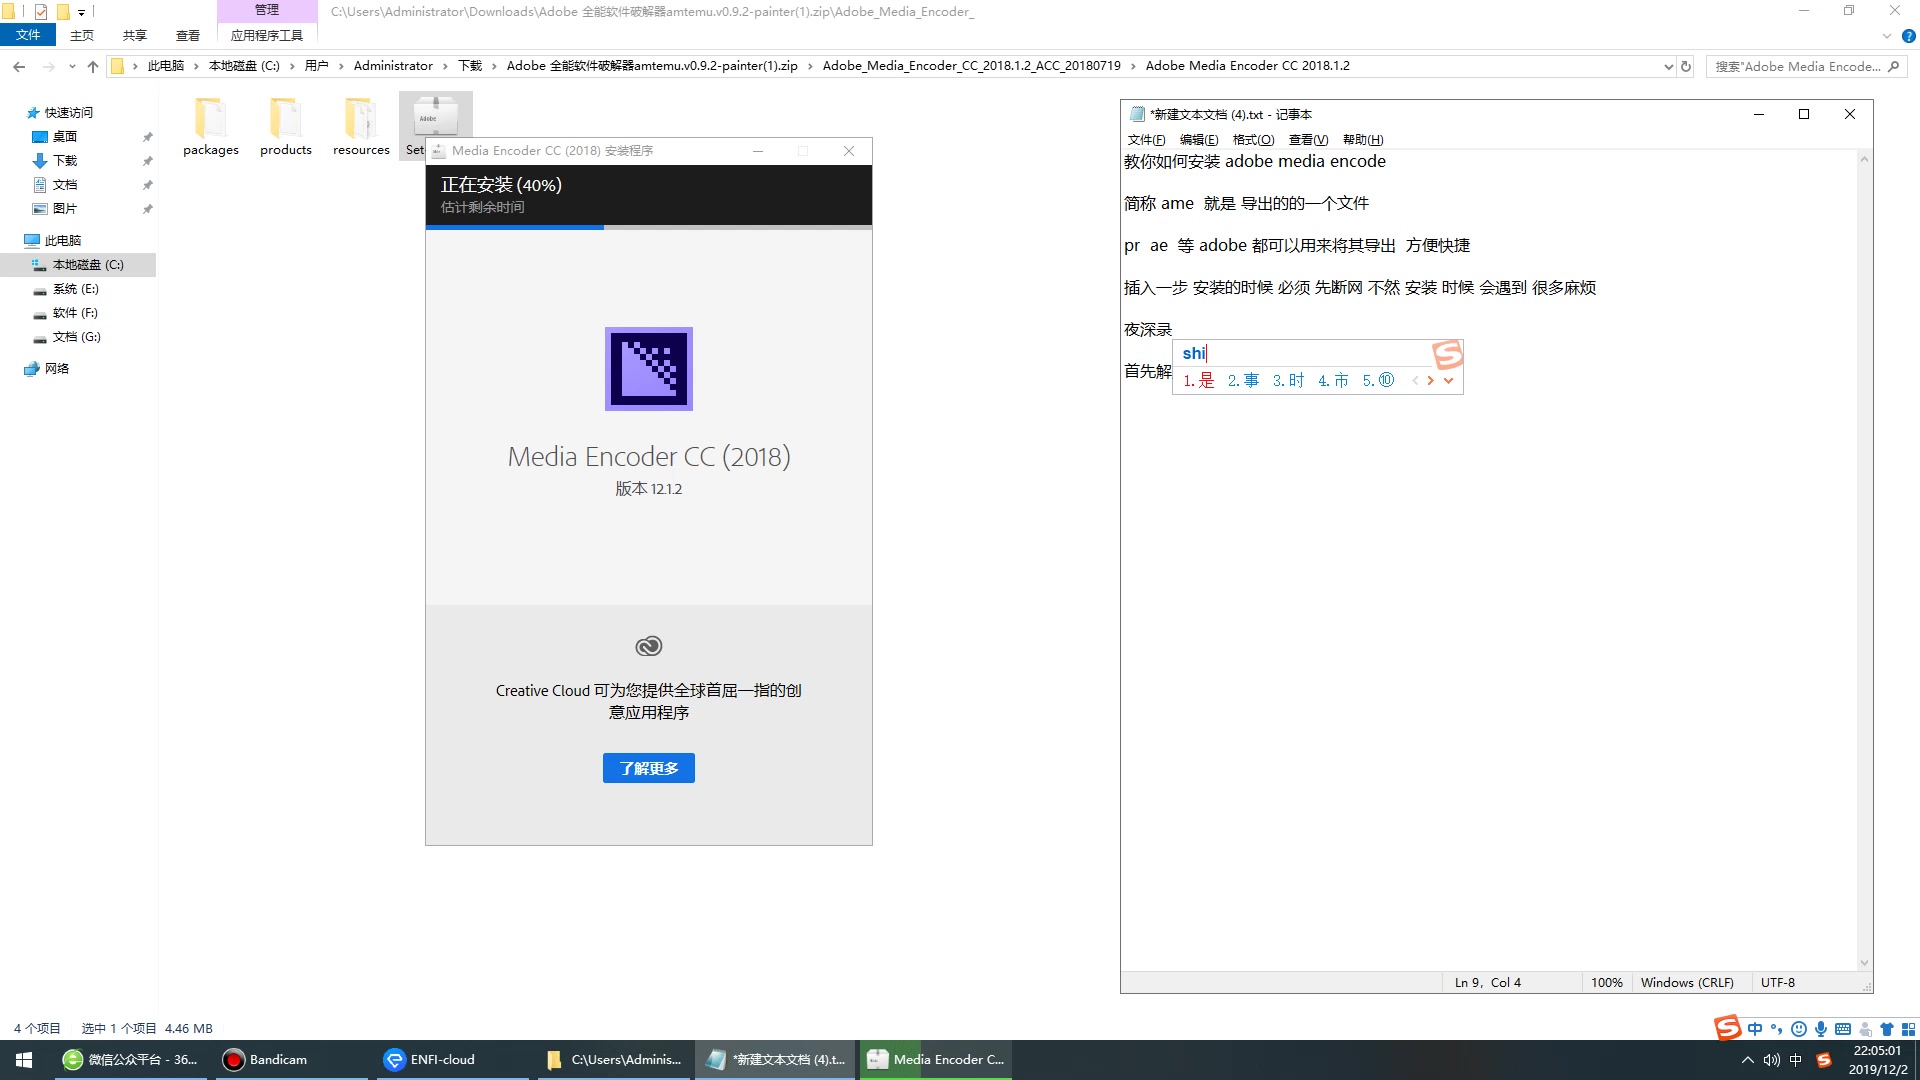The width and height of the screenshot is (1920, 1080).
Task: Open the quick access toolbar customize dropdown
Action: (x=81, y=12)
